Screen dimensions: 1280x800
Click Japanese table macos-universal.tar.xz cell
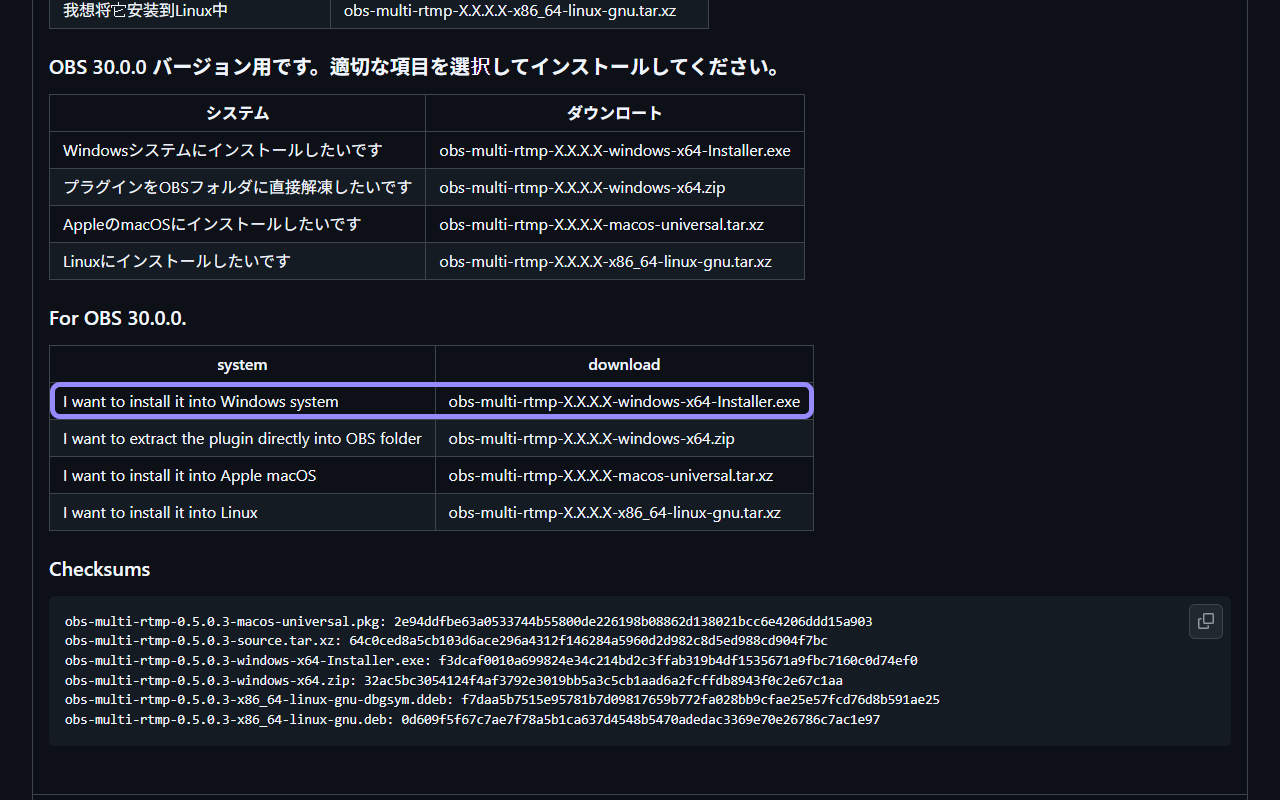615,225
